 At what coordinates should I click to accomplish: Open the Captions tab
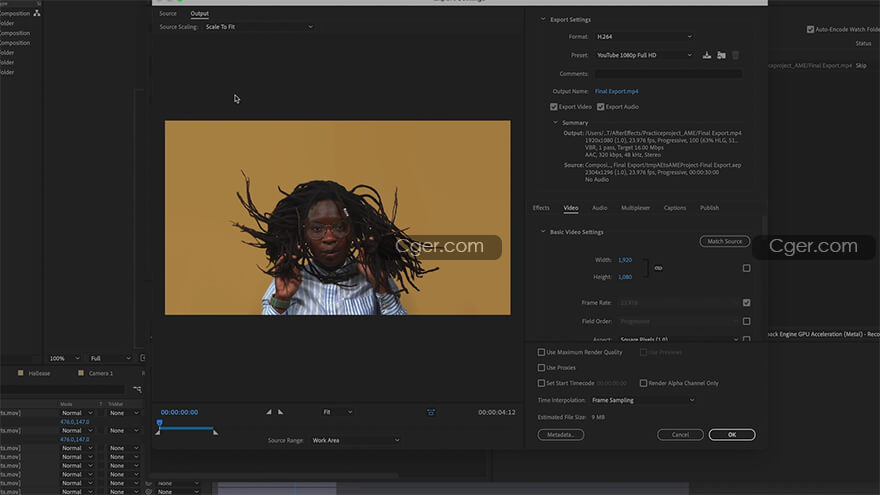[x=675, y=208]
